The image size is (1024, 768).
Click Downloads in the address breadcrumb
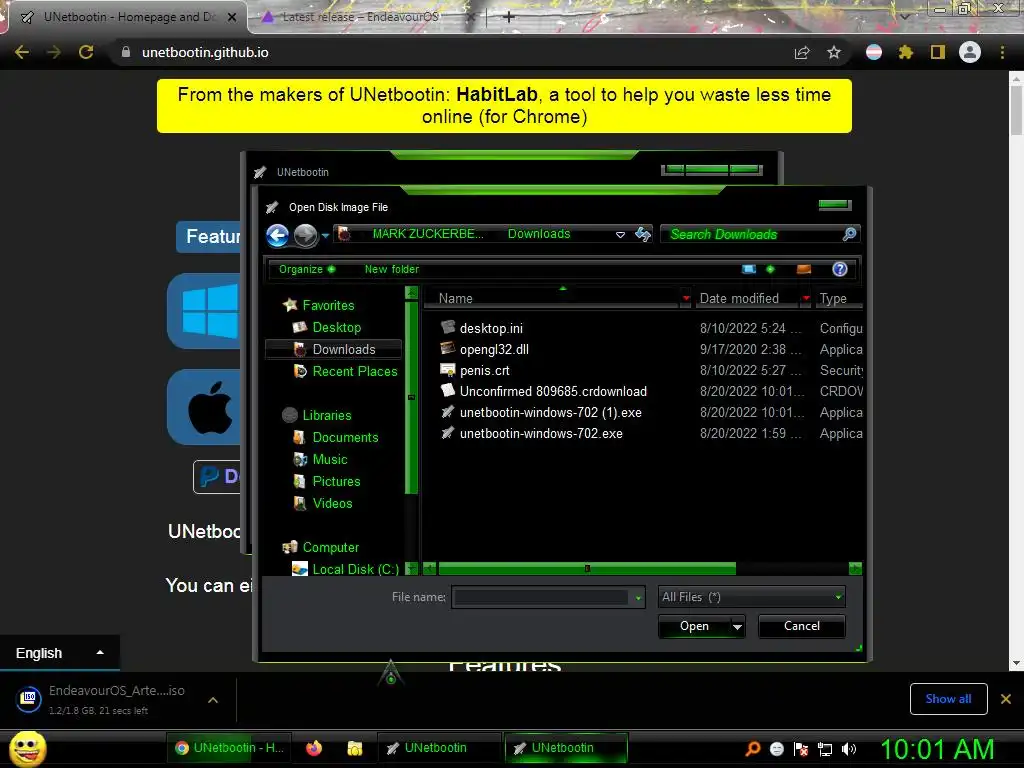(x=539, y=234)
